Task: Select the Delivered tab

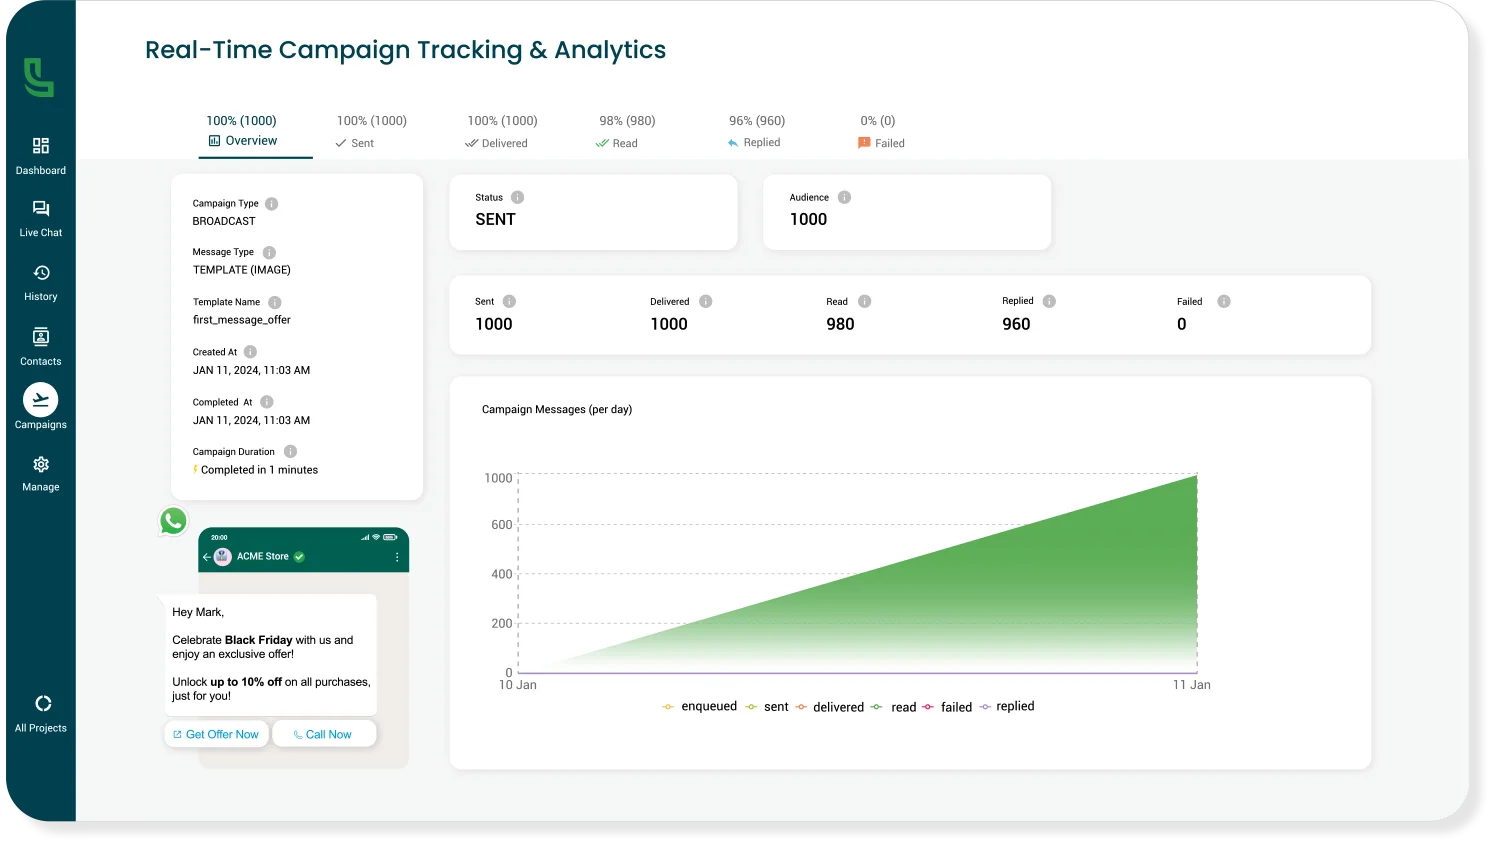Action: [501, 132]
